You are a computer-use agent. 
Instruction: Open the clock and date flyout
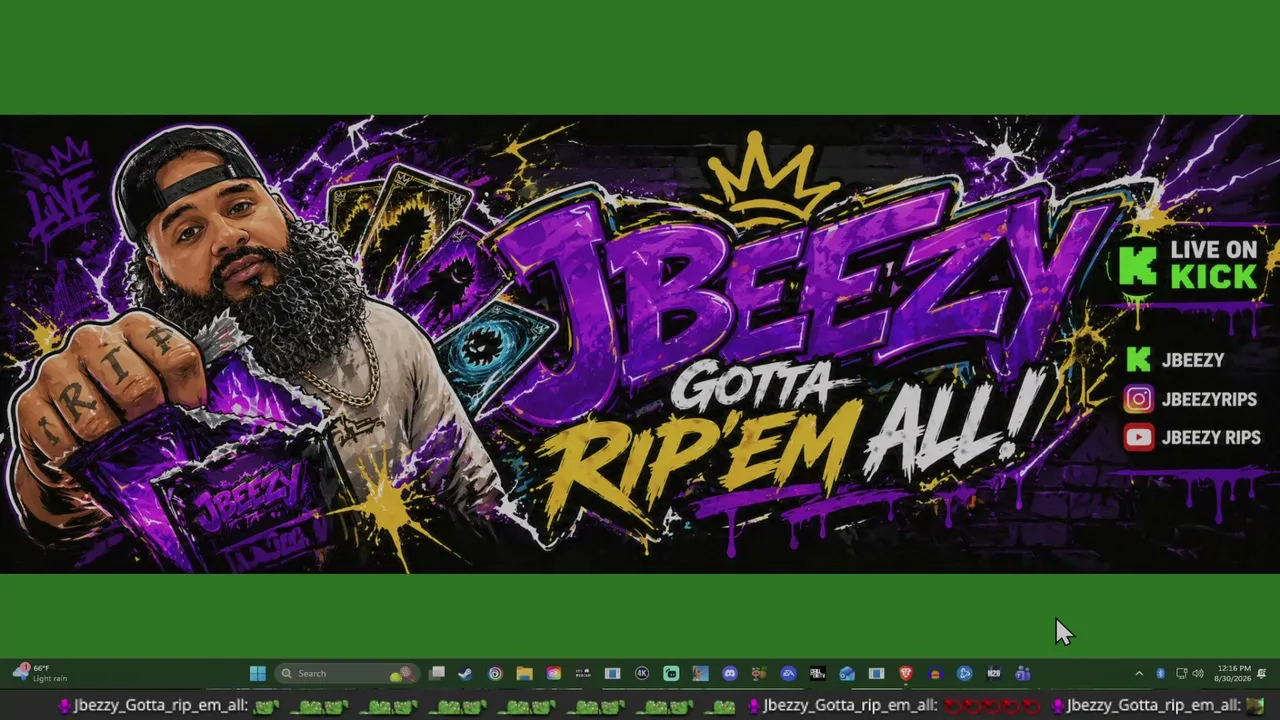pyautogui.click(x=1234, y=673)
